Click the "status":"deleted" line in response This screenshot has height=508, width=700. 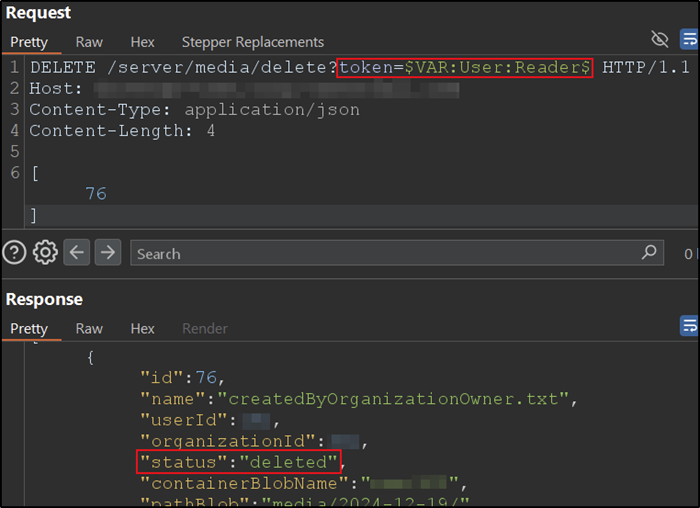click(x=239, y=462)
